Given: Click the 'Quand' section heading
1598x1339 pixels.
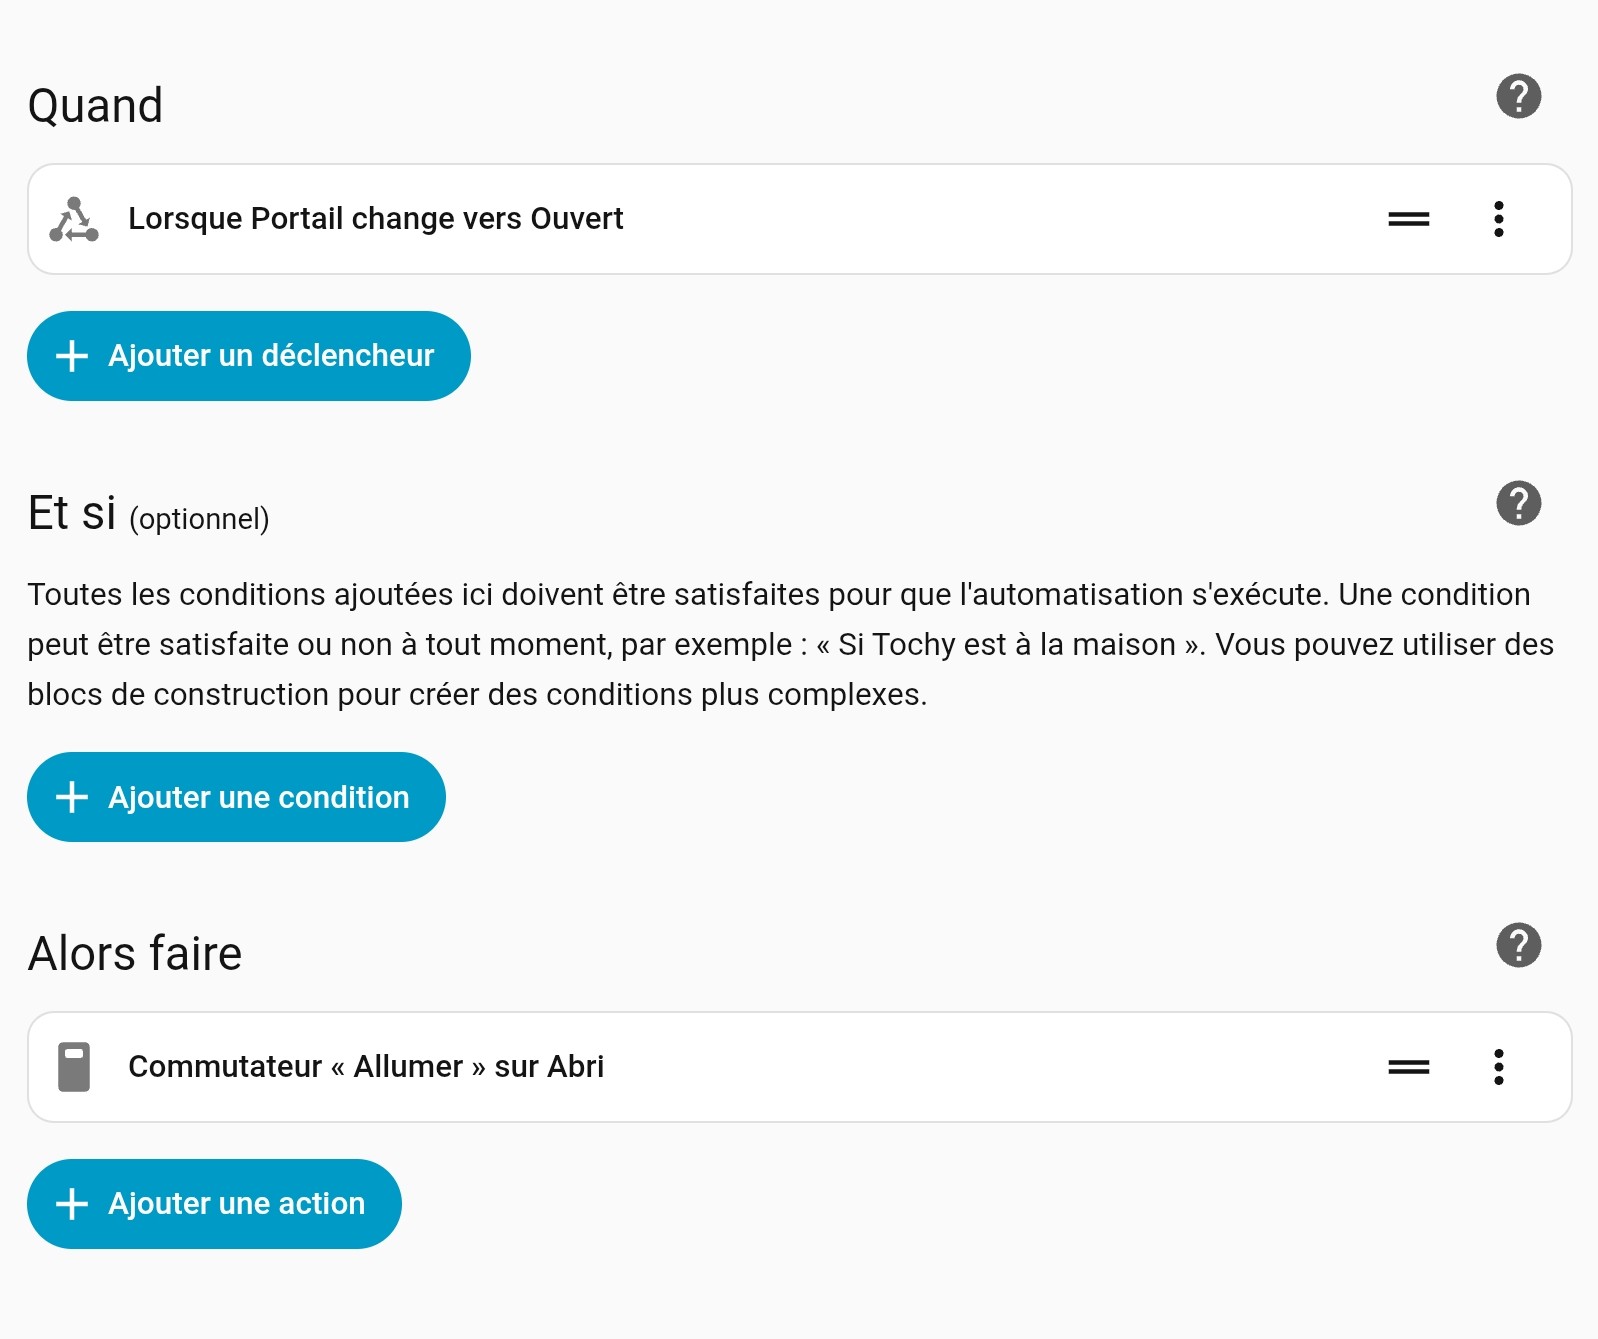Looking at the screenshot, I should pyautogui.click(x=95, y=106).
